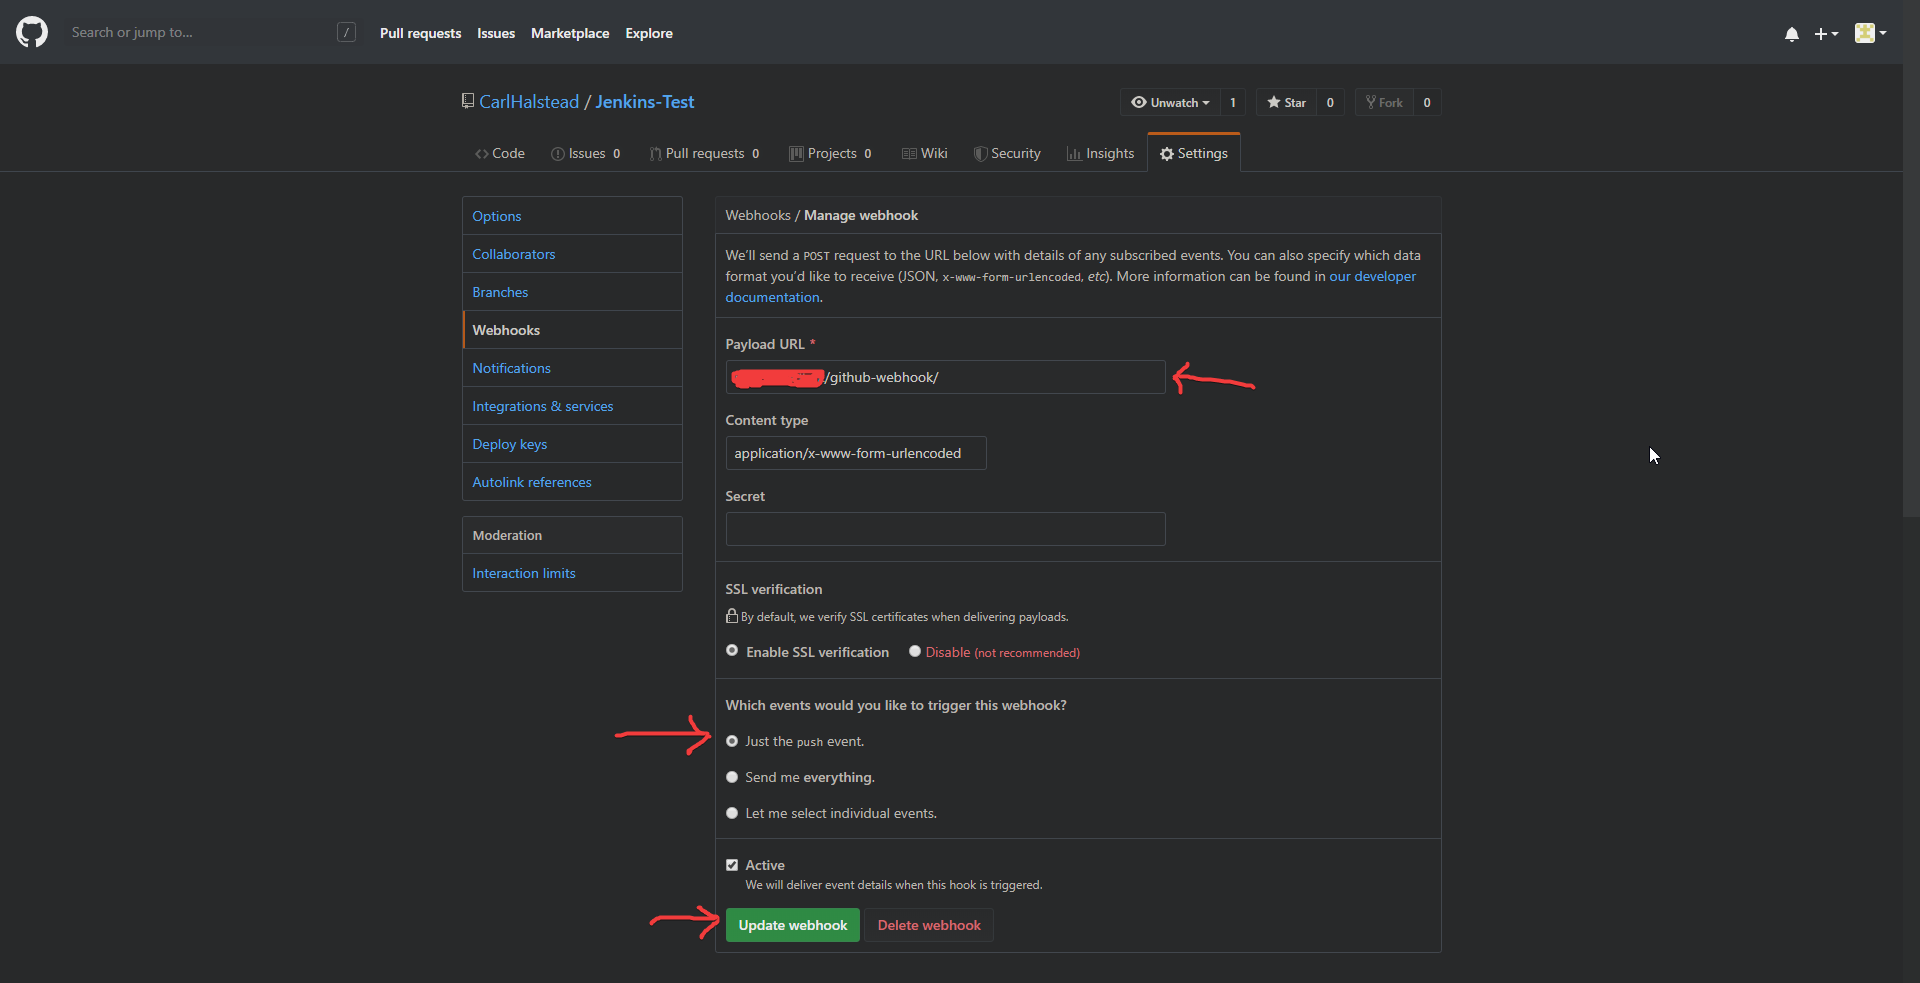Image resolution: width=1920 pixels, height=983 pixels.
Task: Switch to the Projects tab
Action: (x=830, y=153)
